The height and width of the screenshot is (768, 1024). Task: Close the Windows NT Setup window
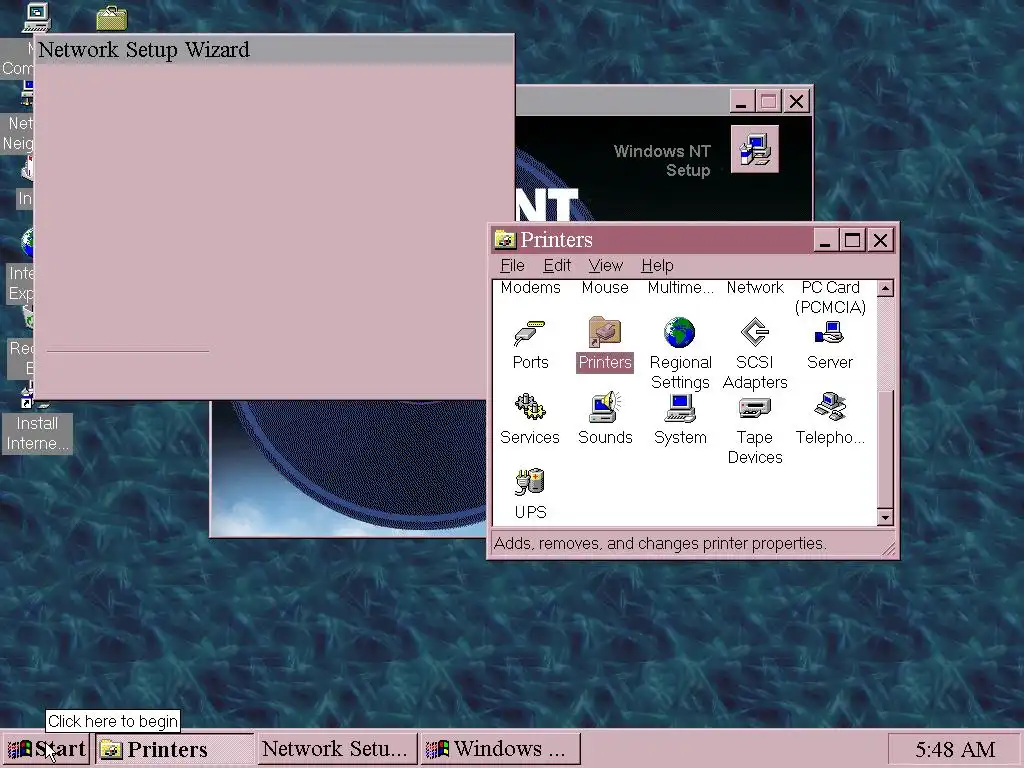click(x=797, y=101)
